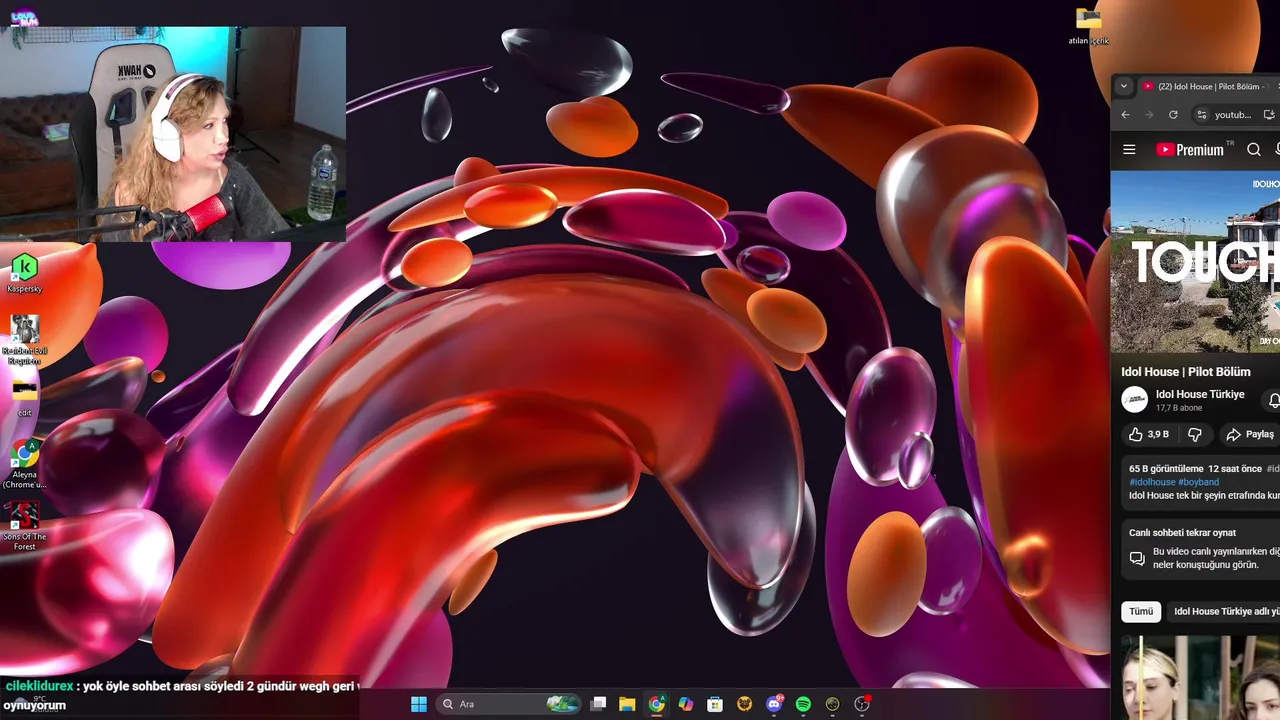Open the bear-face app in taskbar
Screen dimensions: 1280x720
tap(744, 704)
